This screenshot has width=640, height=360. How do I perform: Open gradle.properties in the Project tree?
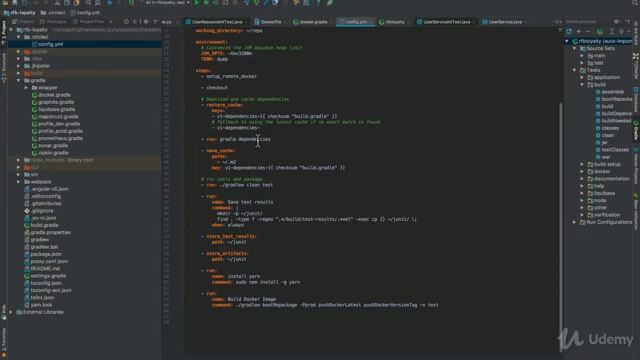pyautogui.click(x=51, y=232)
